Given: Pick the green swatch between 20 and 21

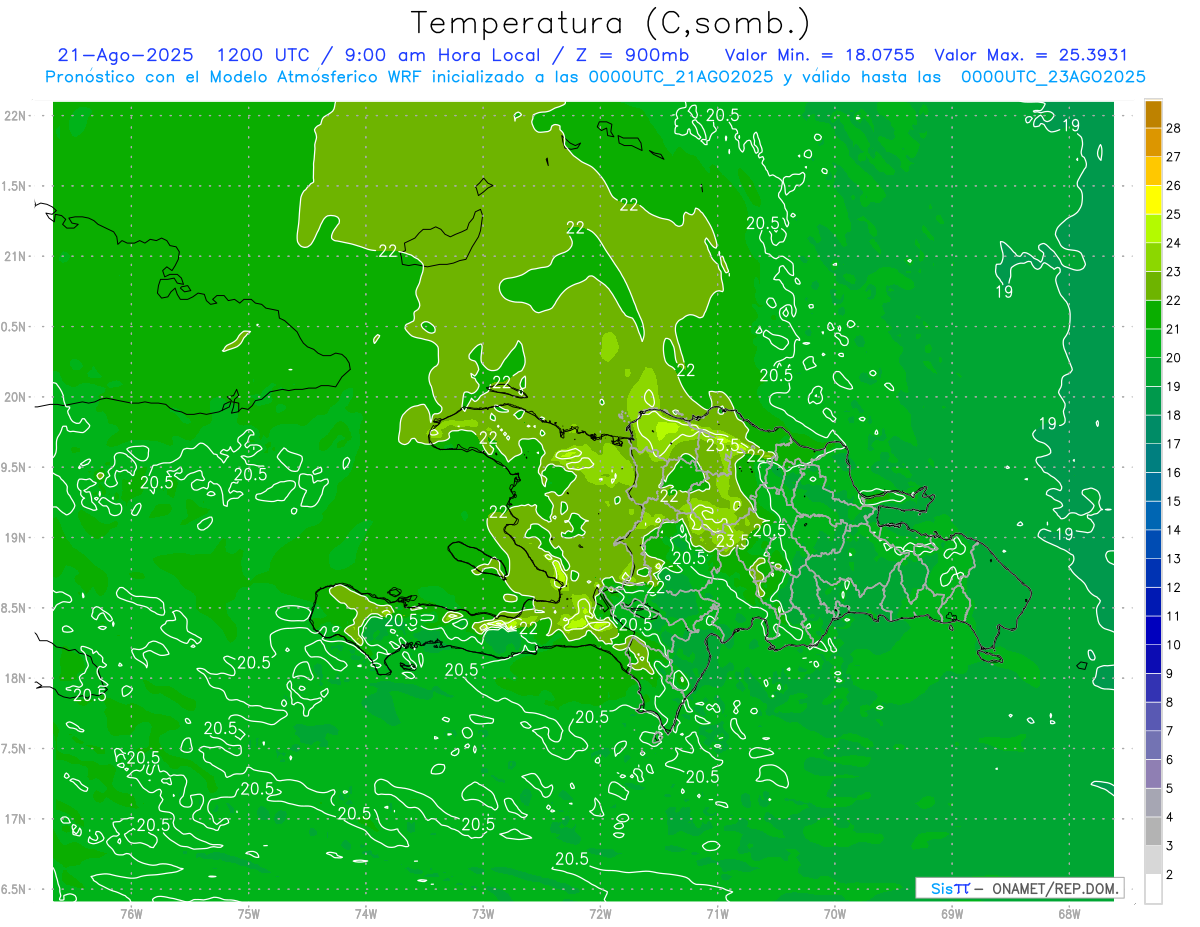Looking at the screenshot, I should coord(1154,343).
